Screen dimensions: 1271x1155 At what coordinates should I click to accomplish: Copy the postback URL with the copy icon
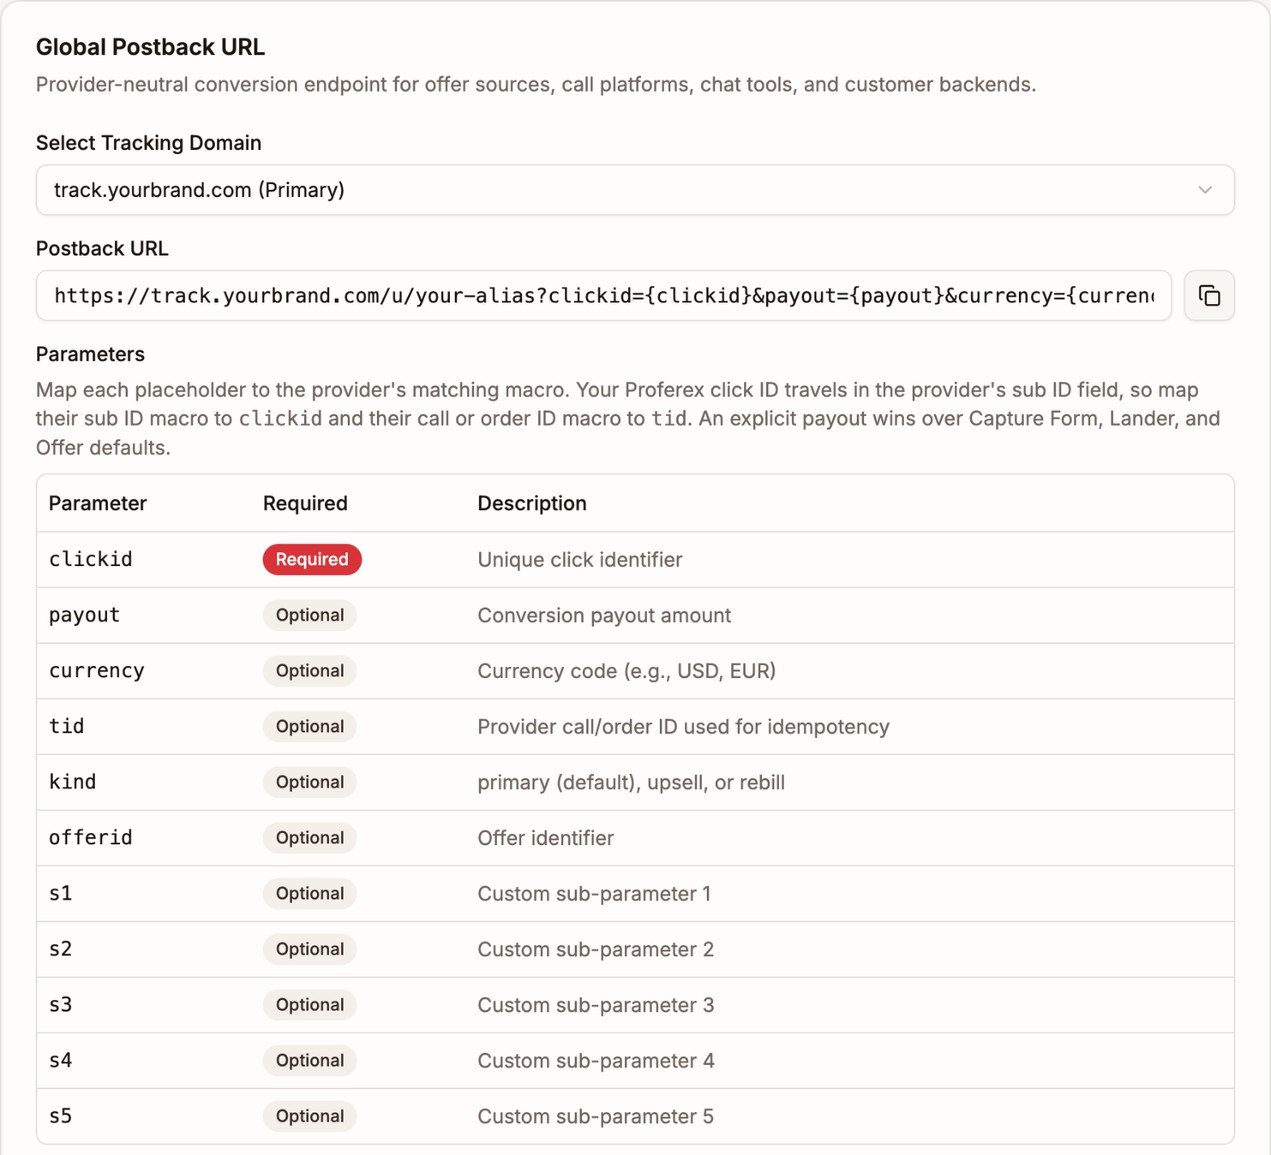point(1209,296)
